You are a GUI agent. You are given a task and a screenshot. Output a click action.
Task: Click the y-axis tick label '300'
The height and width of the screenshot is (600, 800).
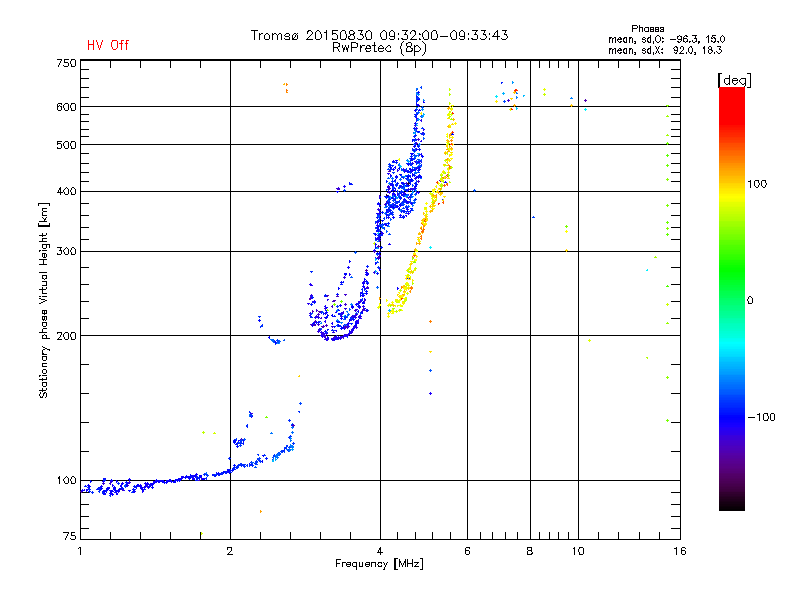pos(66,251)
